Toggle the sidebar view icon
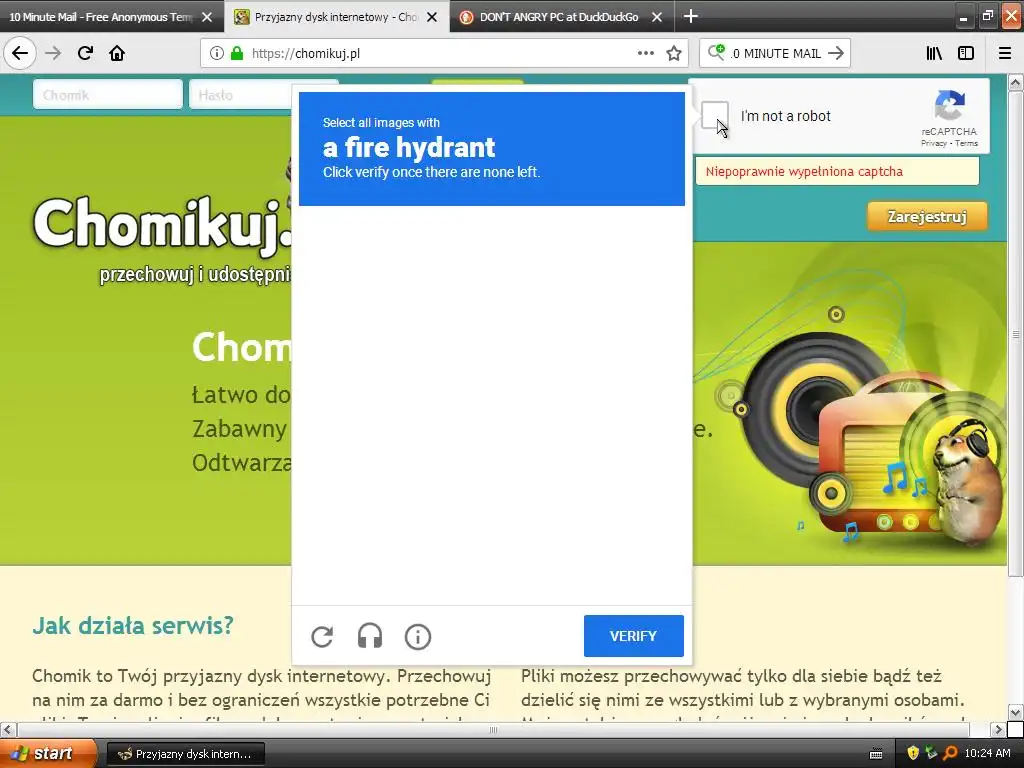 point(966,54)
